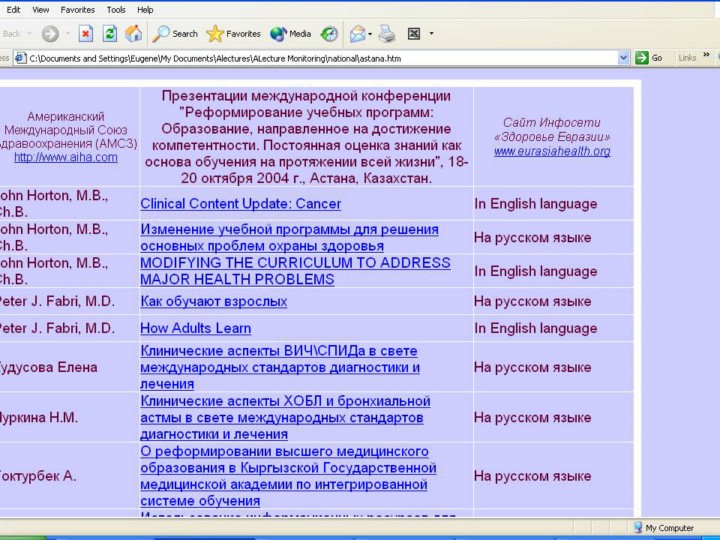Click the Forward navigation arrow button
720x540 pixels.
point(50,33)
